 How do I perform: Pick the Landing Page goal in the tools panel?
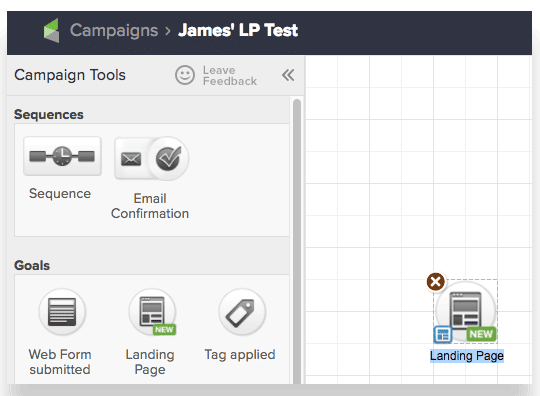152,312
